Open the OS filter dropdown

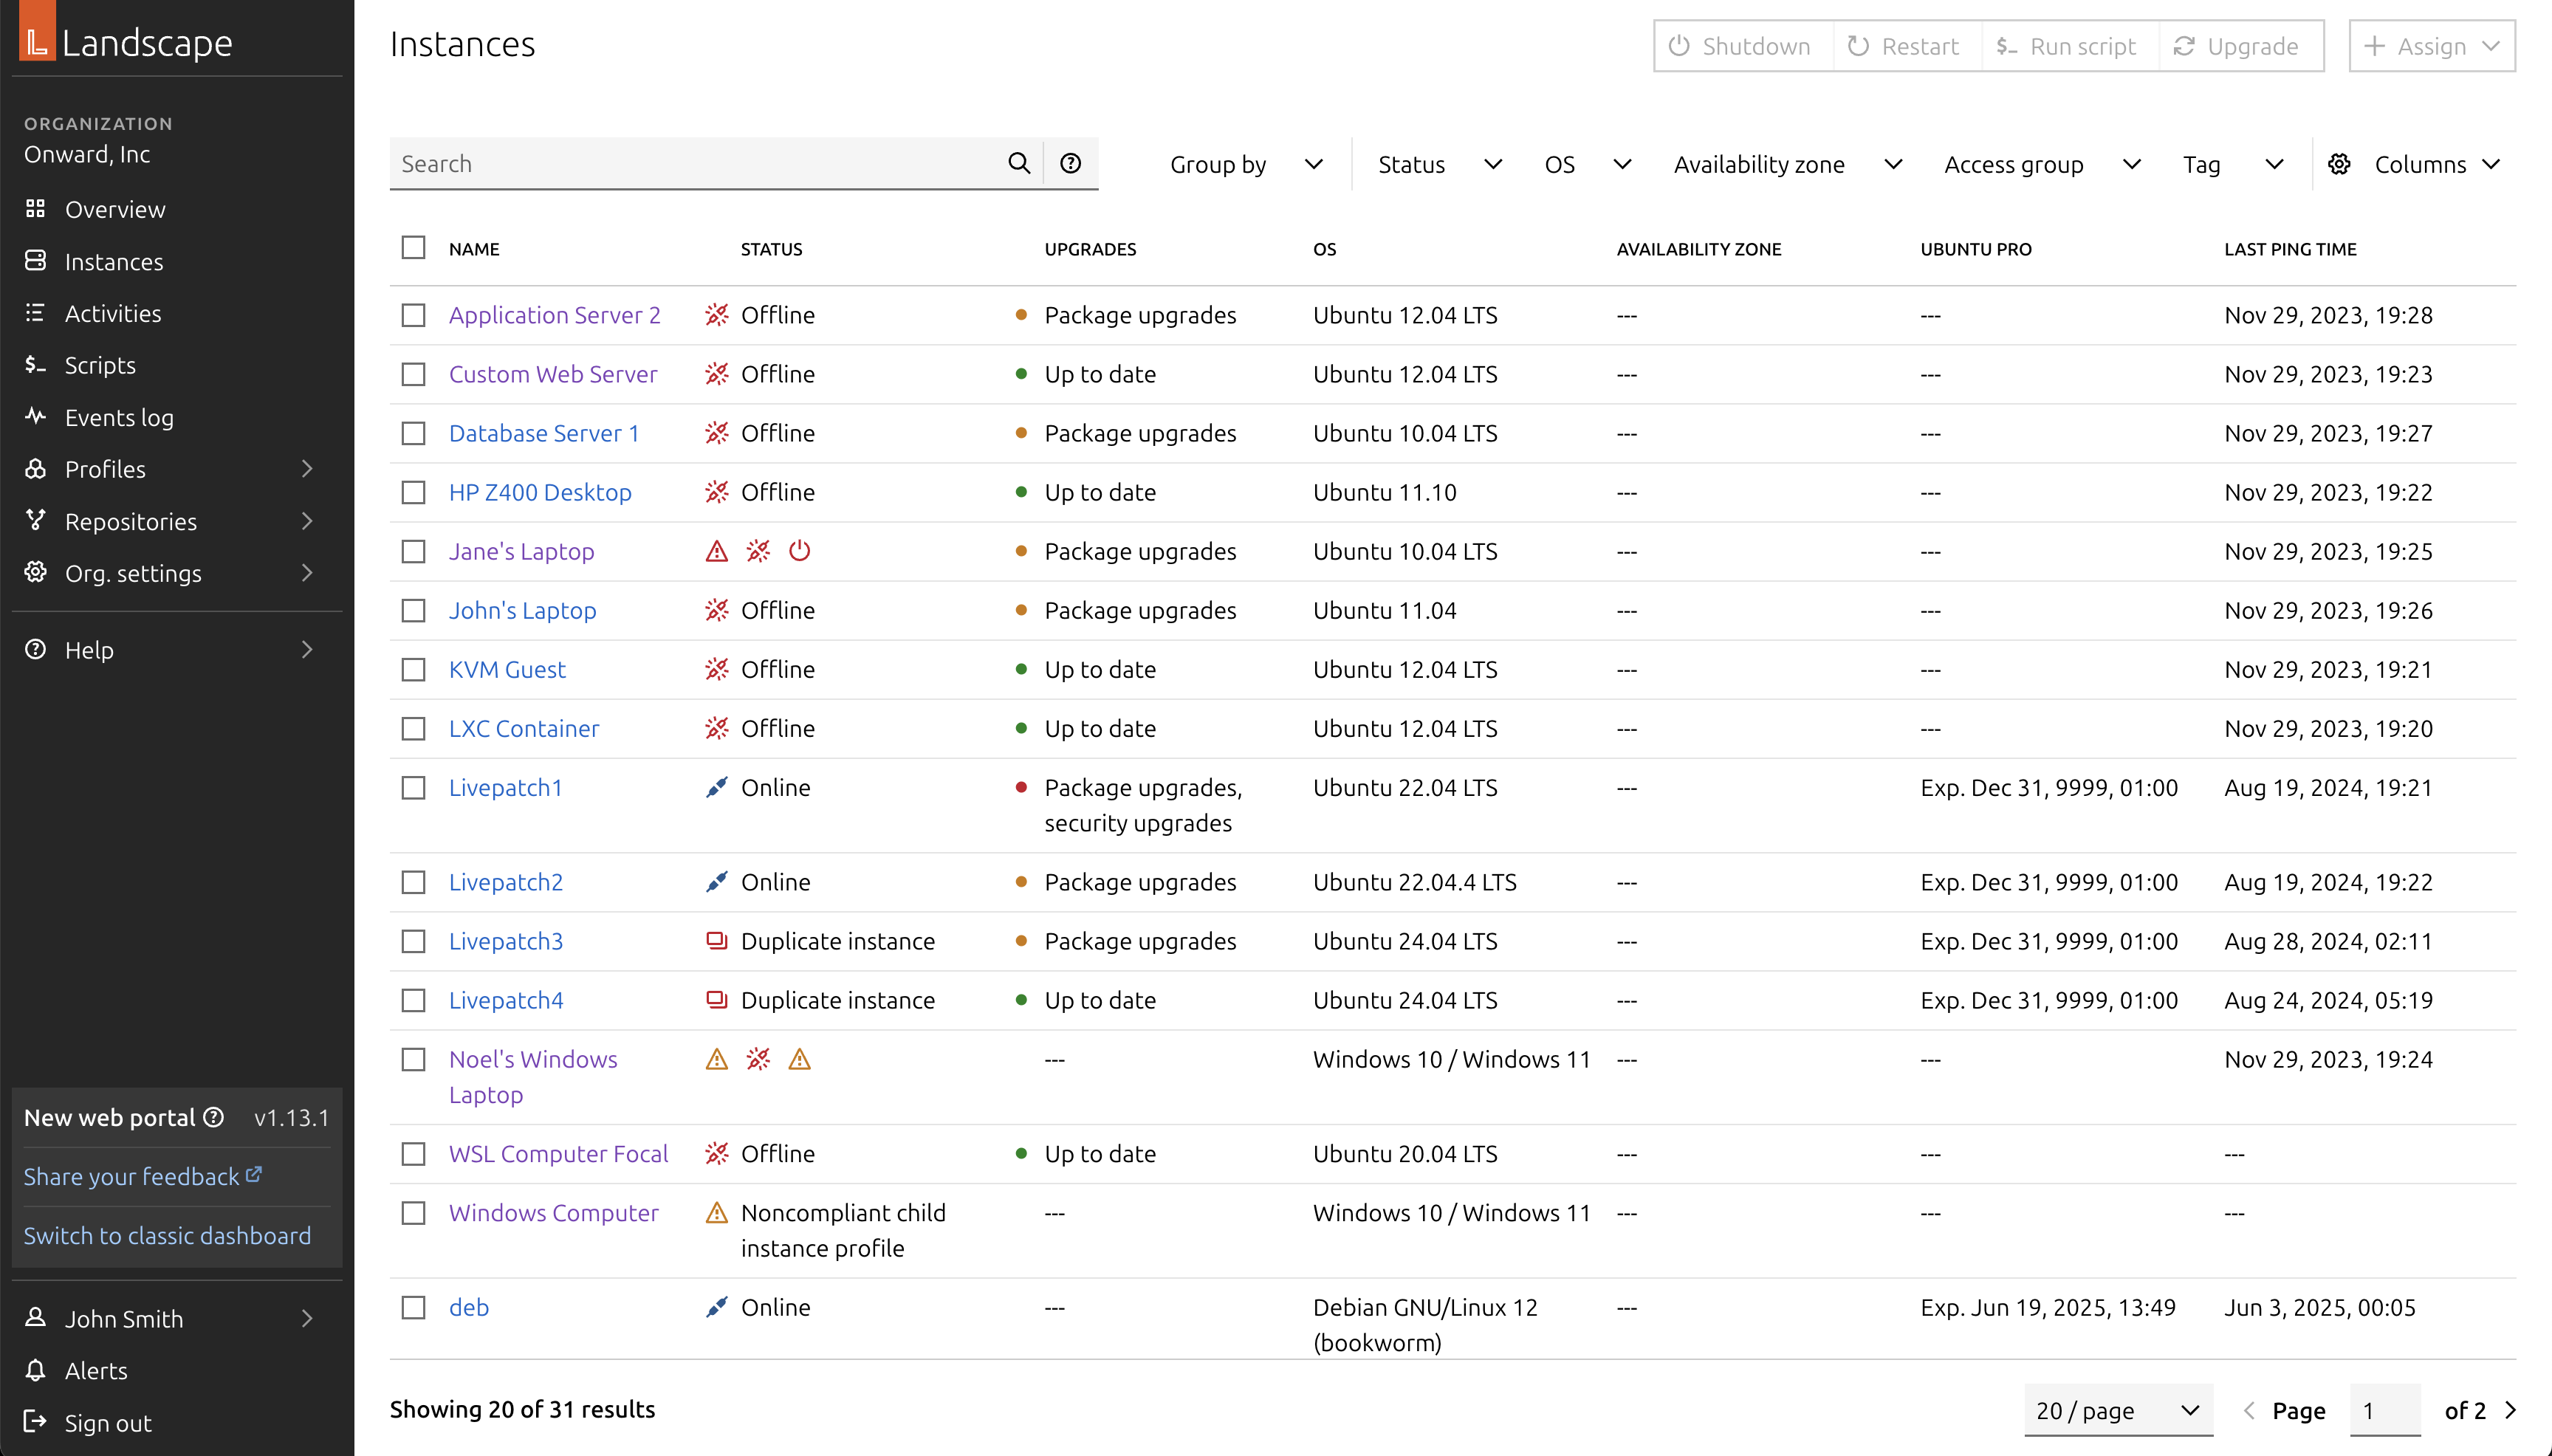point(1587,164)
